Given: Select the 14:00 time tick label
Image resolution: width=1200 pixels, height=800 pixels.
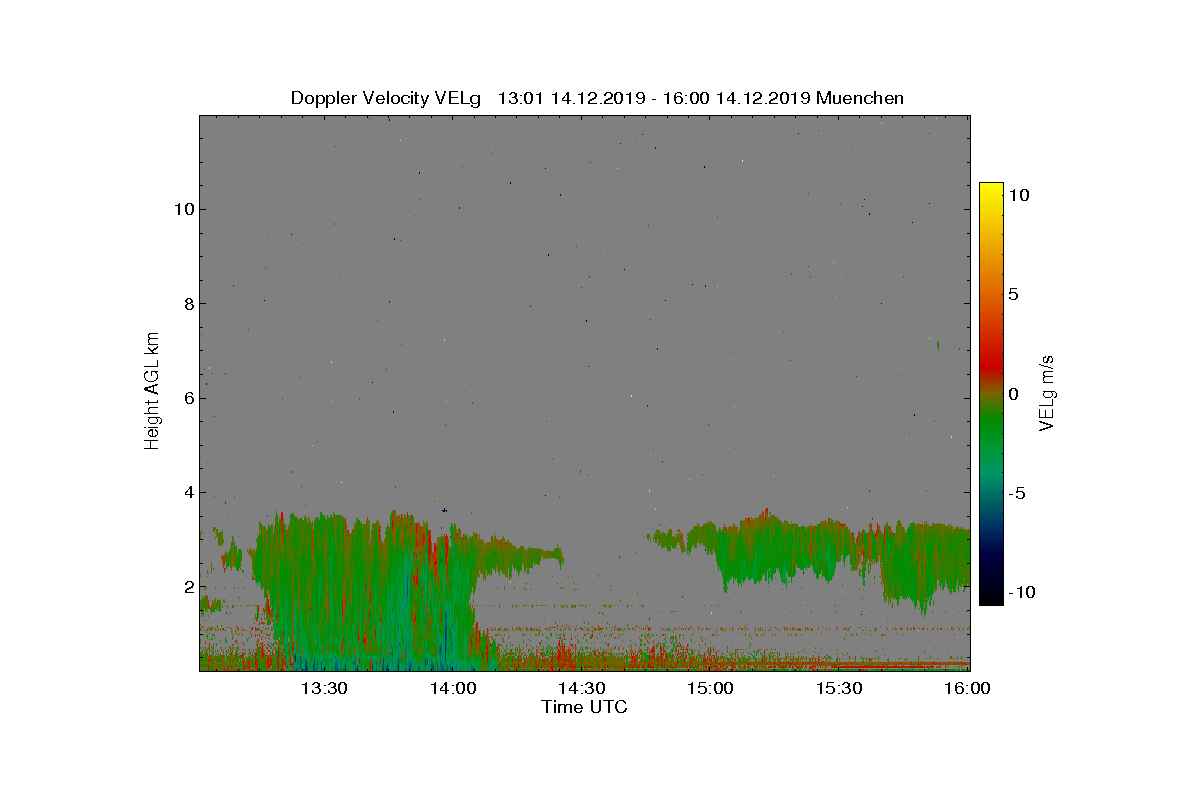Looking at the screenshot, I should (x=453, y=688).
